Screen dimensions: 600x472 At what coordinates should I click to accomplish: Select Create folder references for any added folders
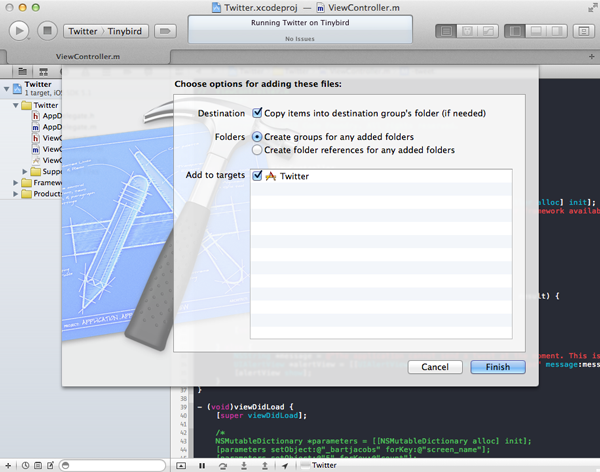(257, 150)
